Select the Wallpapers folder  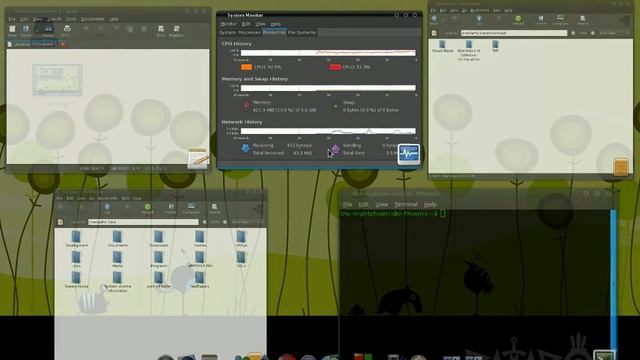click(x=200, y=280)
